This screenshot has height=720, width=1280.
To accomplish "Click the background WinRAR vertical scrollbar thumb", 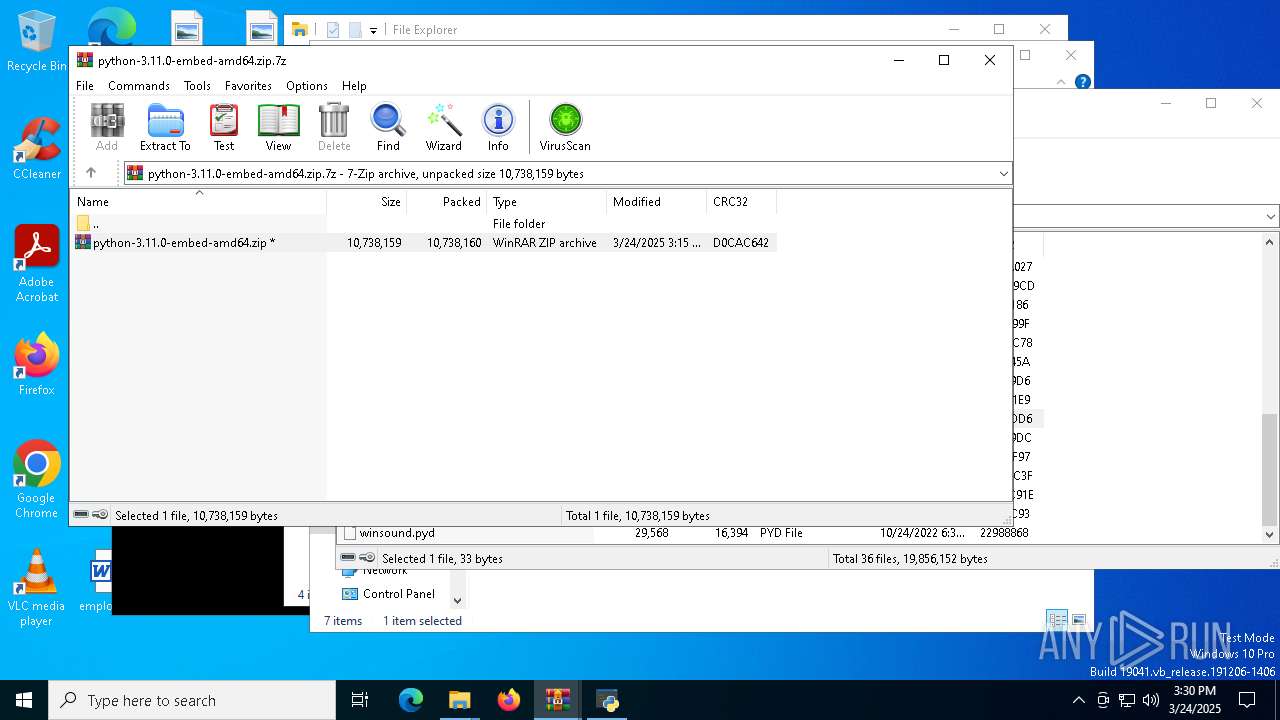I will click(x=1270, y=469).
